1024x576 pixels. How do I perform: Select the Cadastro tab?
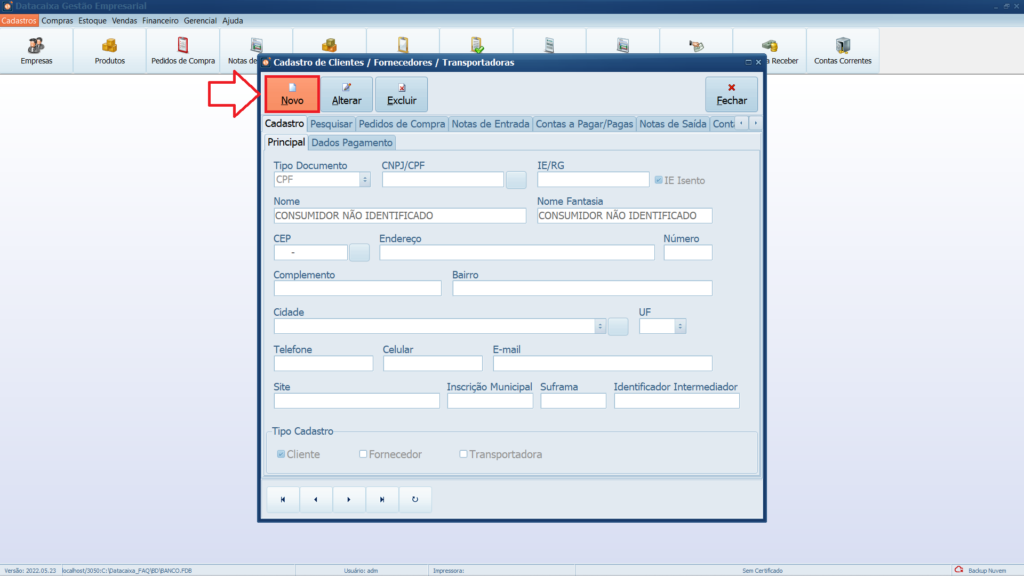point(284,123)
